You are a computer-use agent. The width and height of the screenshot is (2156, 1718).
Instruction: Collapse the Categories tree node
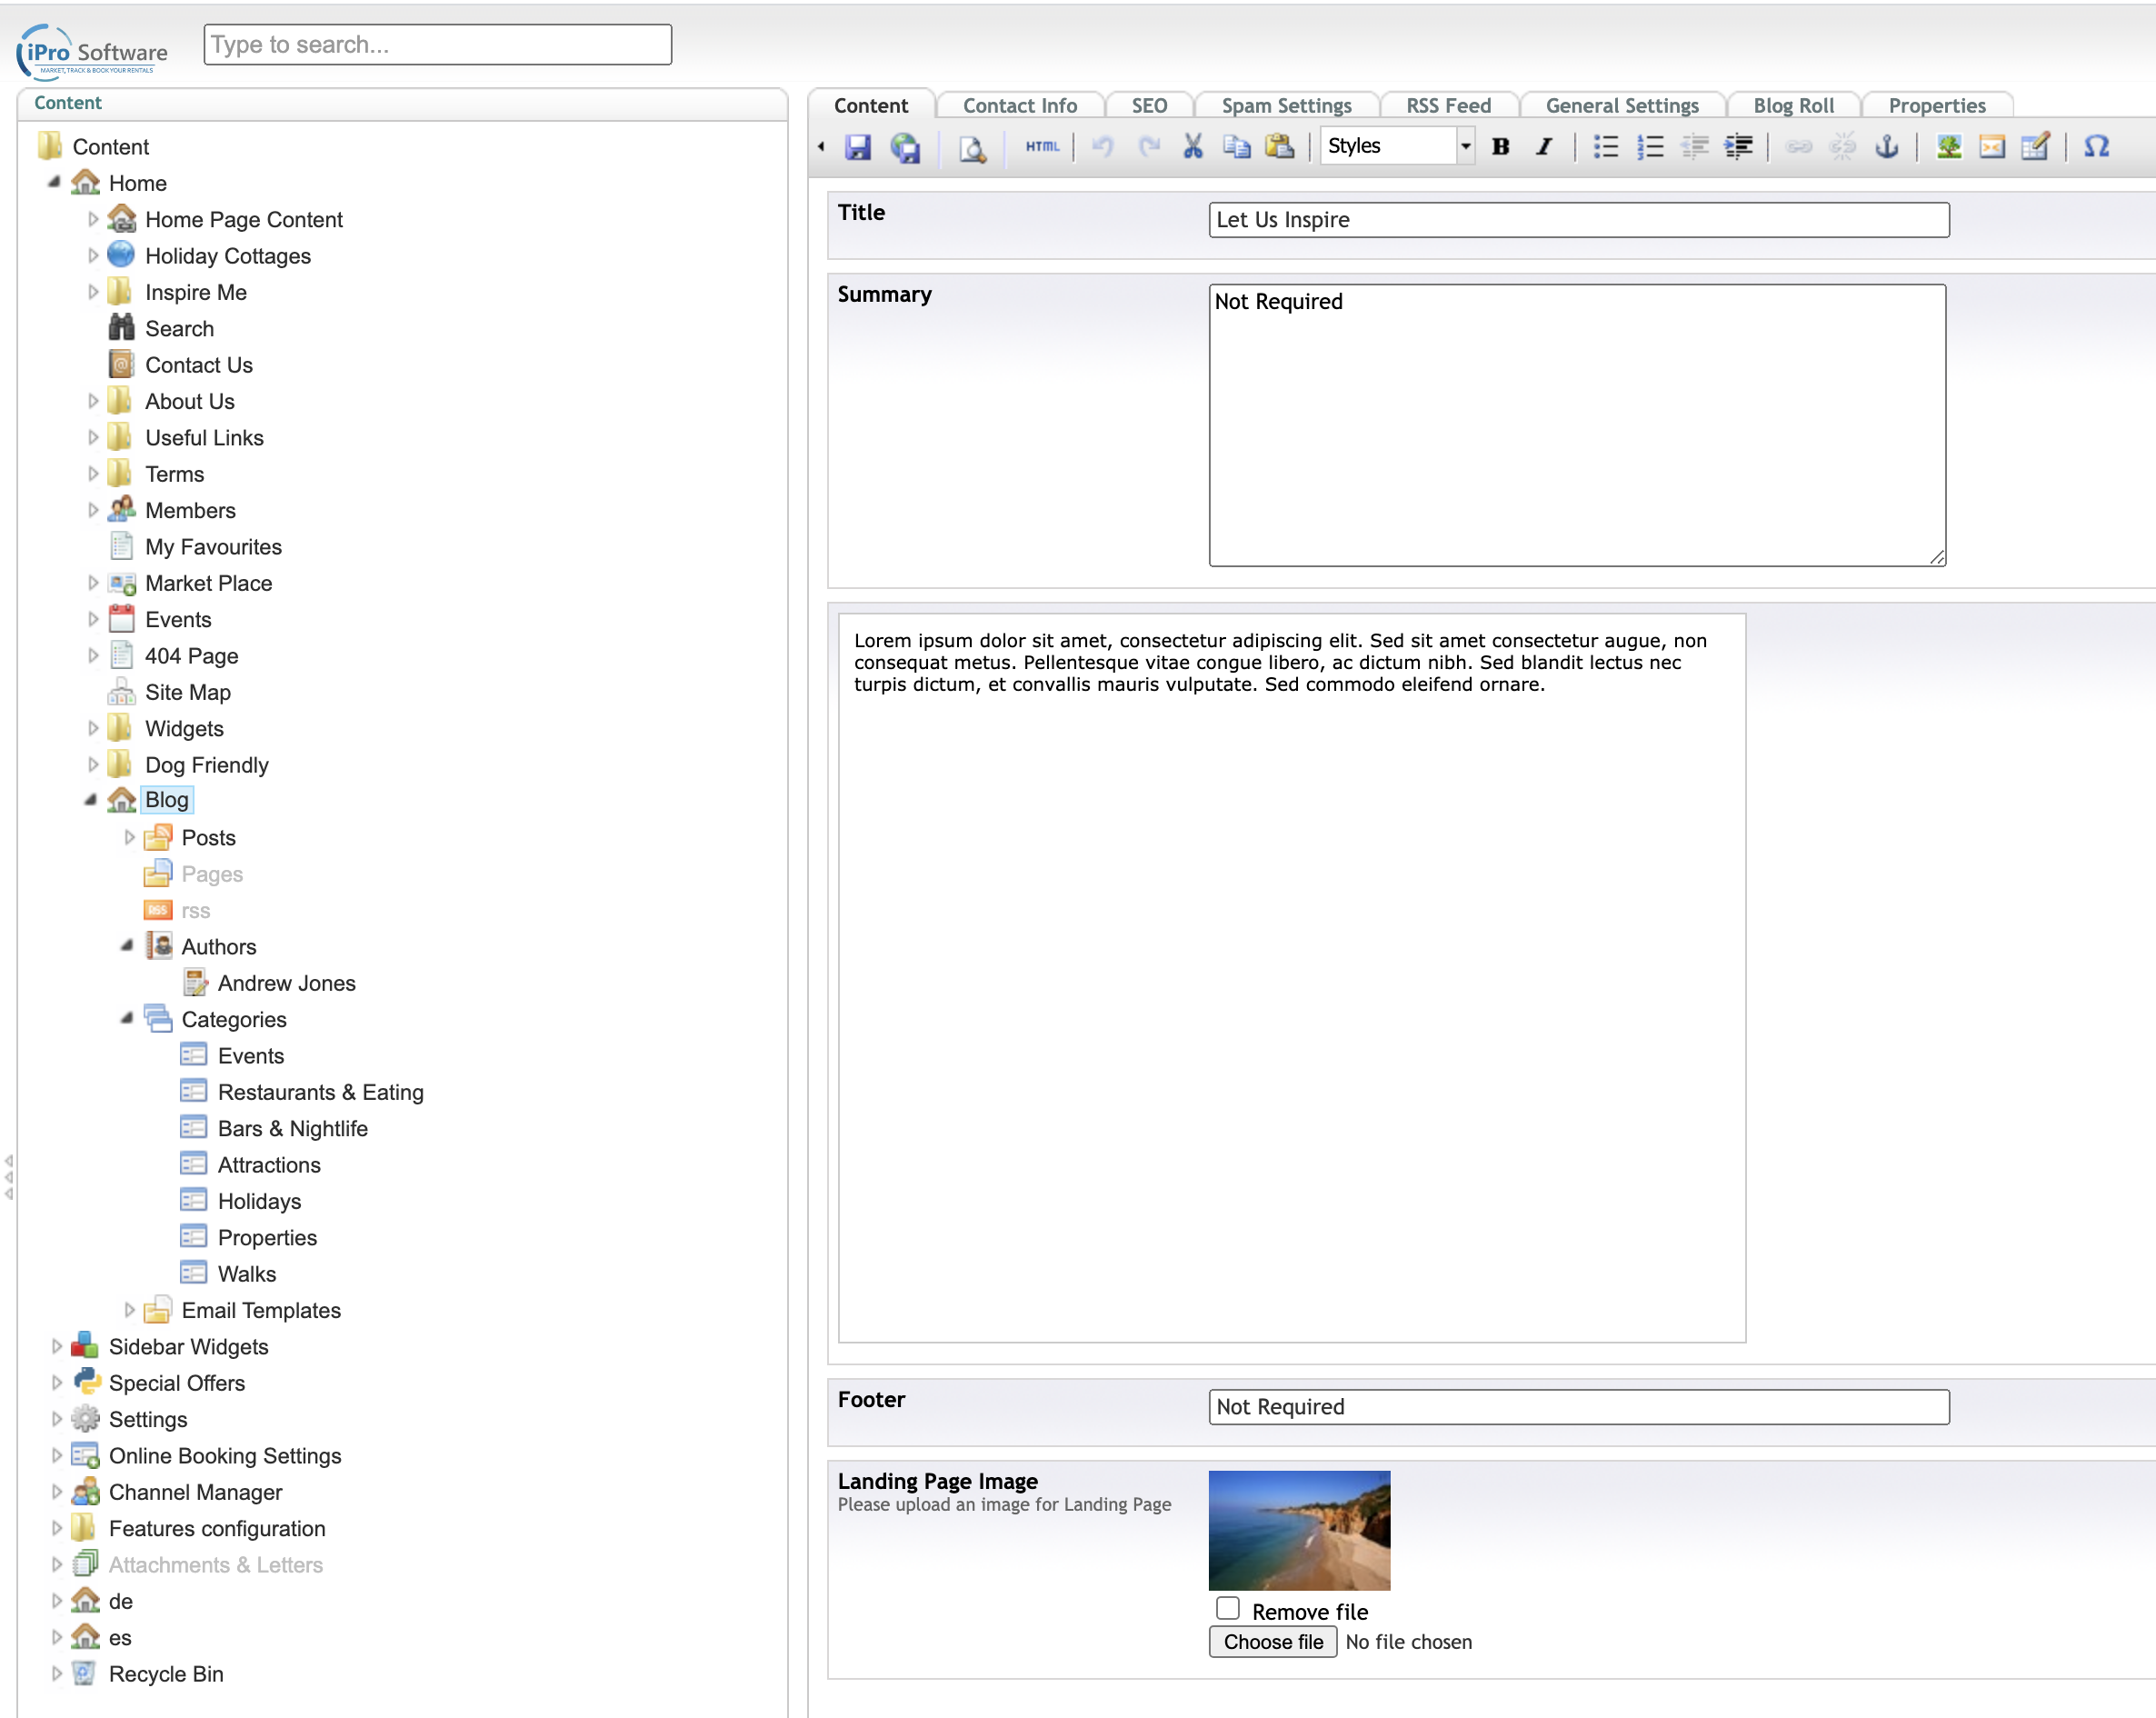point(127,1019)
